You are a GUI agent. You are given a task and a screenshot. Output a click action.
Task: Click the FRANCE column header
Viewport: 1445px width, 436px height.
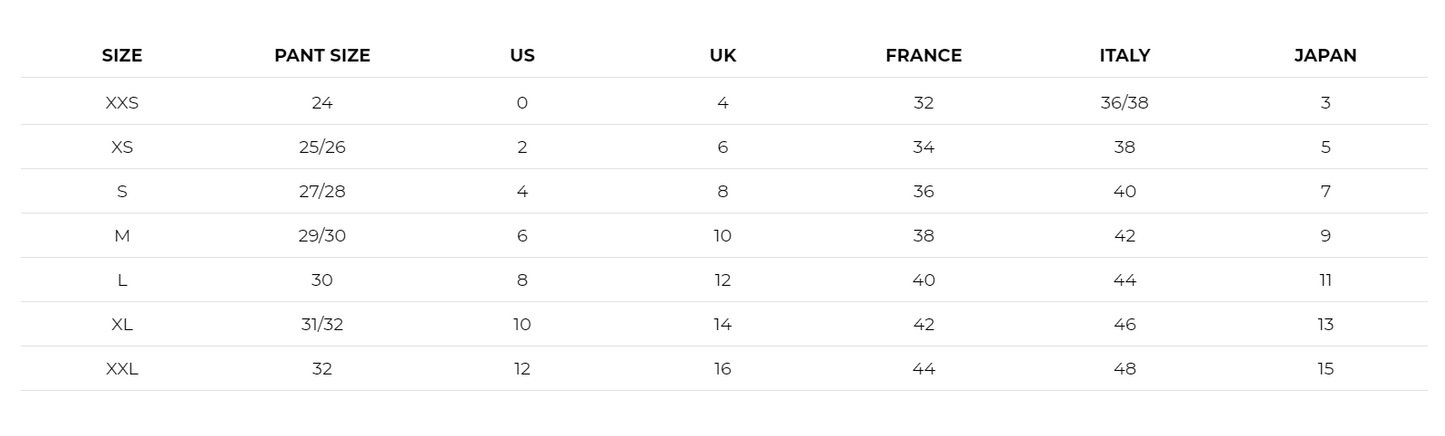coord(923,56)
